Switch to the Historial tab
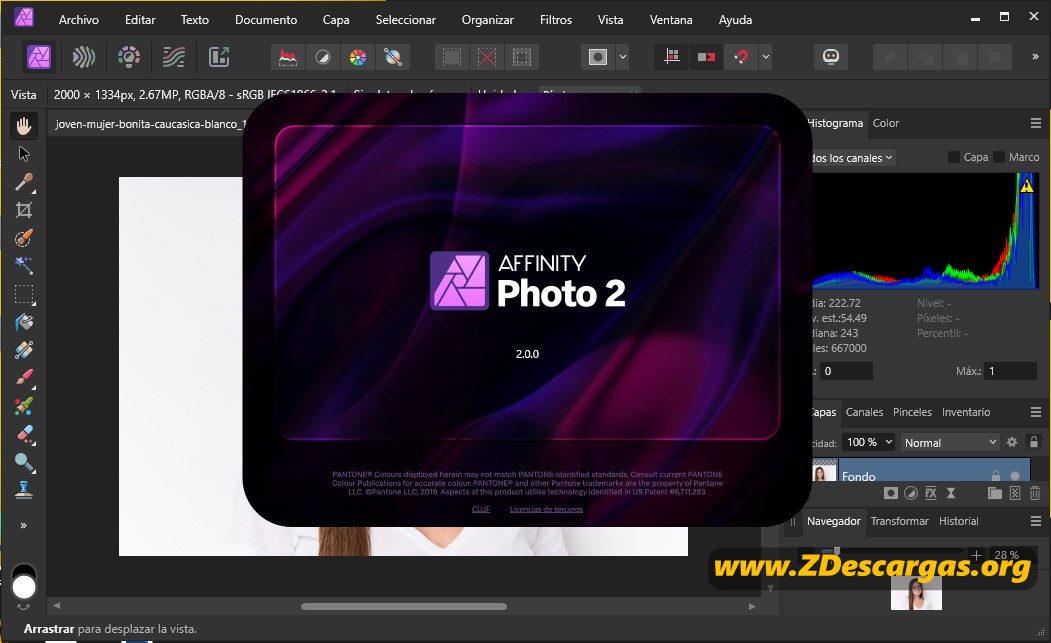Image resolution: width=1051 pixels, height=643 pixels. coord(959,521)
